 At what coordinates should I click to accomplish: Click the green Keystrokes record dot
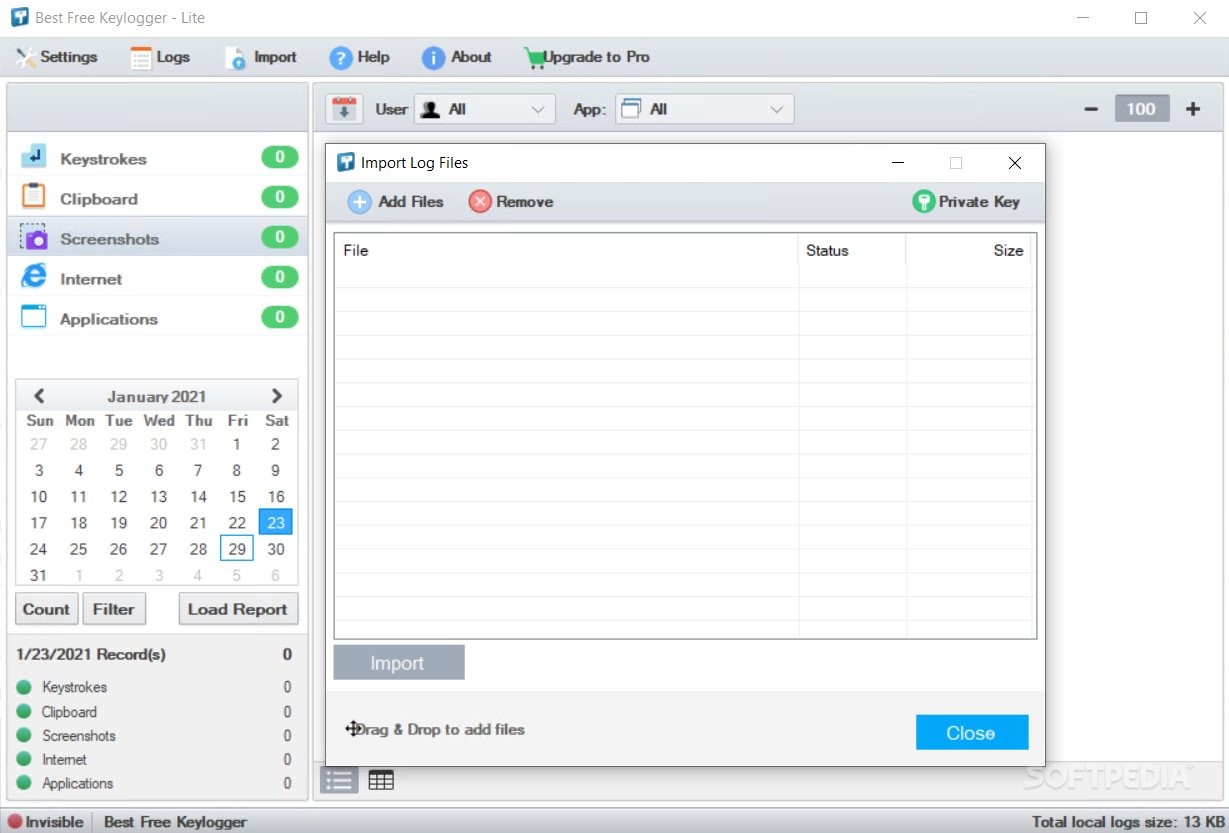[24, 687]
